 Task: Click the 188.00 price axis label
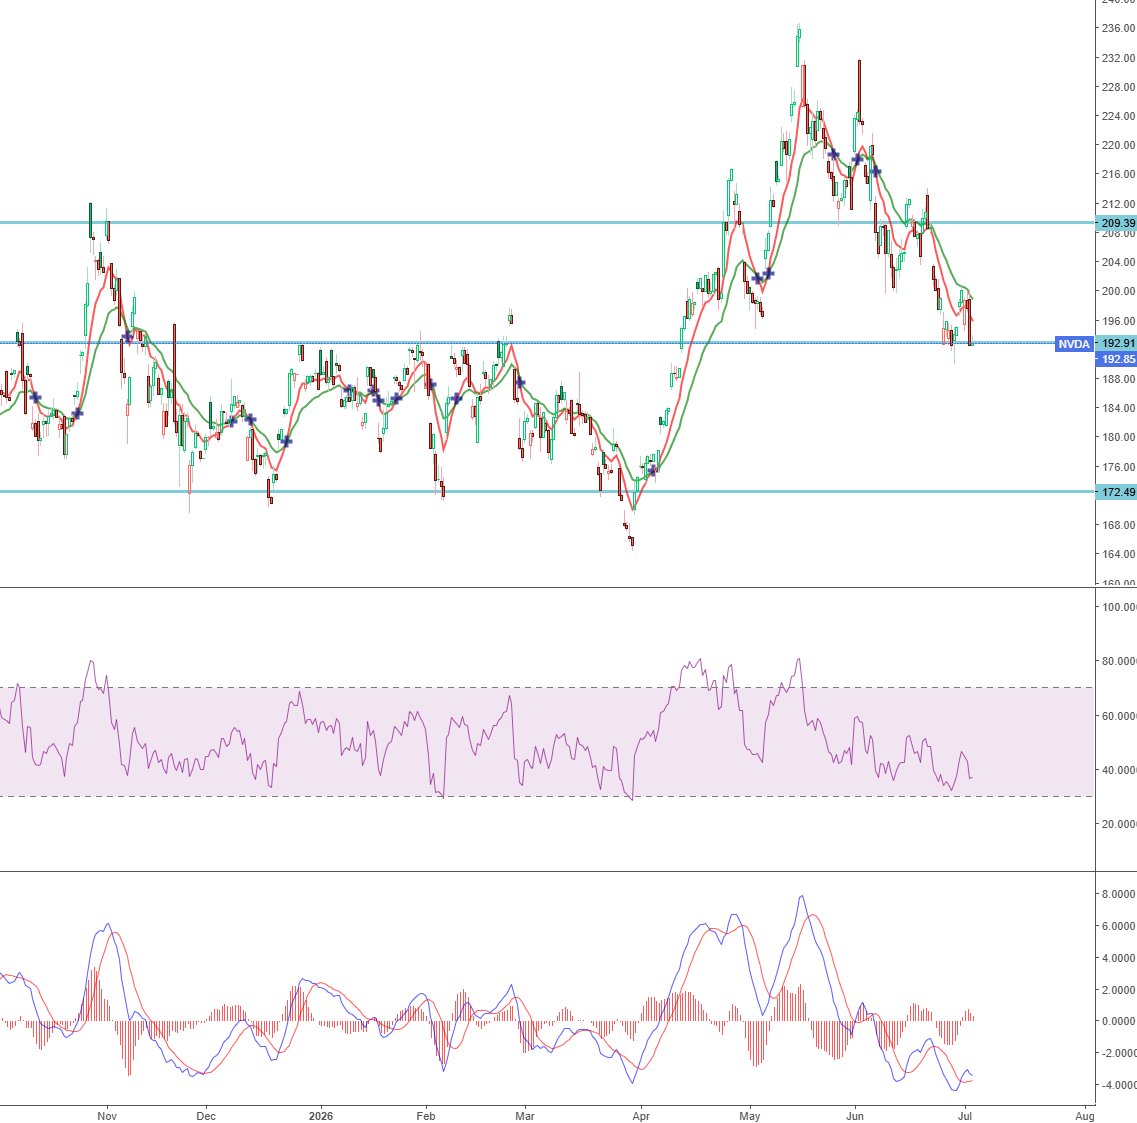1118,378
